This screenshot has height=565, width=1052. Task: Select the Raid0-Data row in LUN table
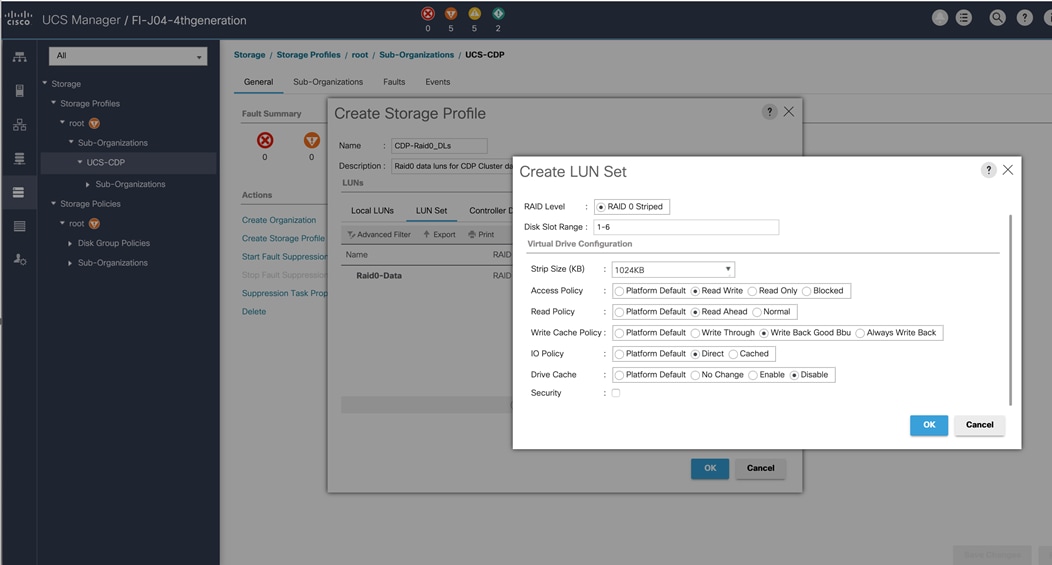coord(427,276)
